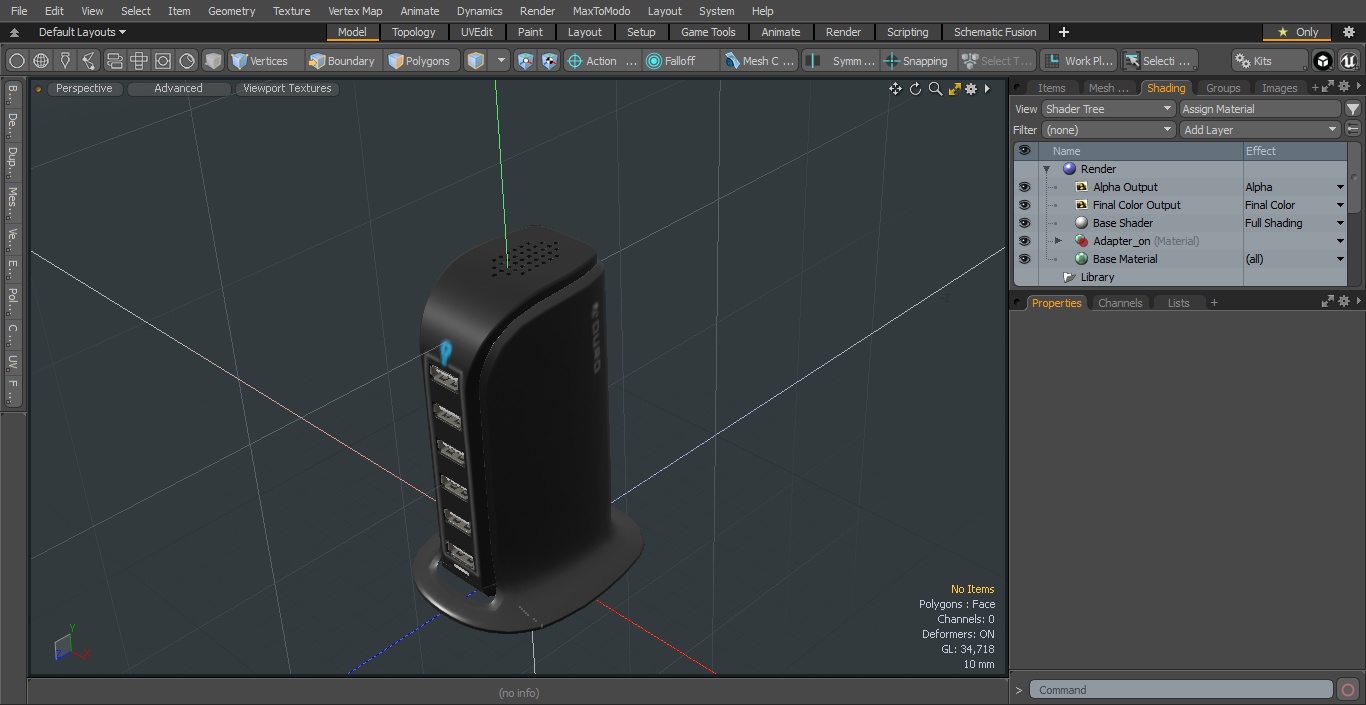Click the Shader Tree scrollbar
1366x705 pixels.
[1355, 177]
